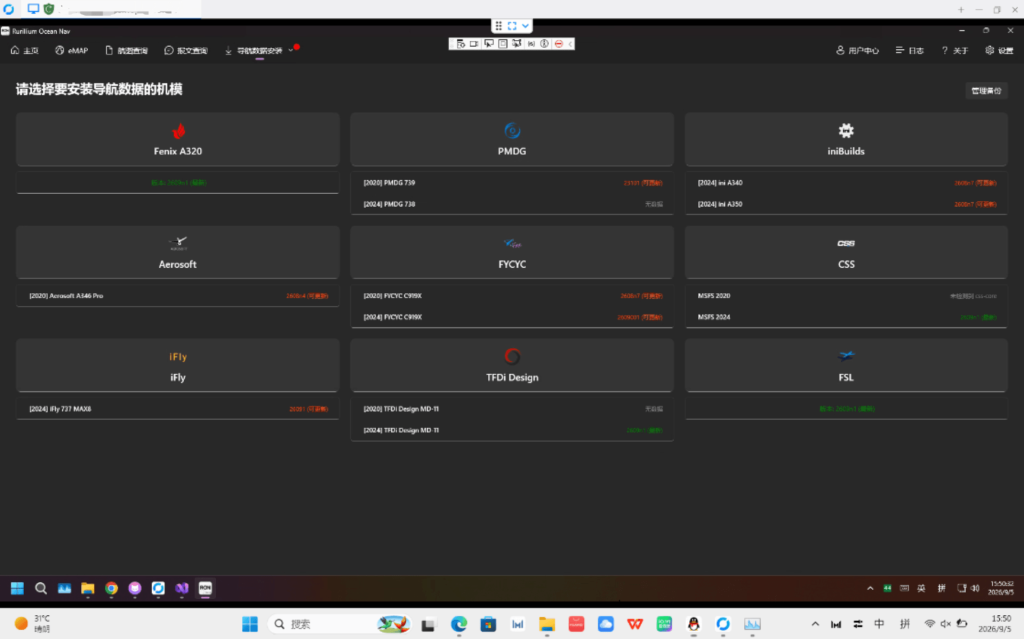
Task: Launch Microsoft Edge from the local taskbar
Action: click(x=458, y=624)
